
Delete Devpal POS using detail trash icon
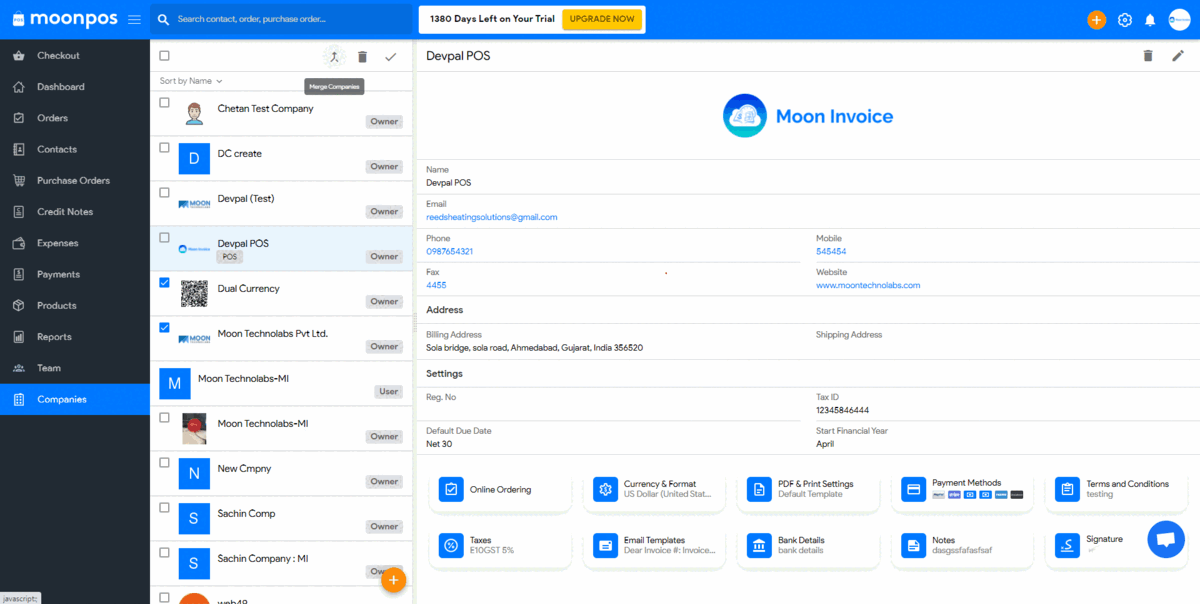tap(1148, 56)
